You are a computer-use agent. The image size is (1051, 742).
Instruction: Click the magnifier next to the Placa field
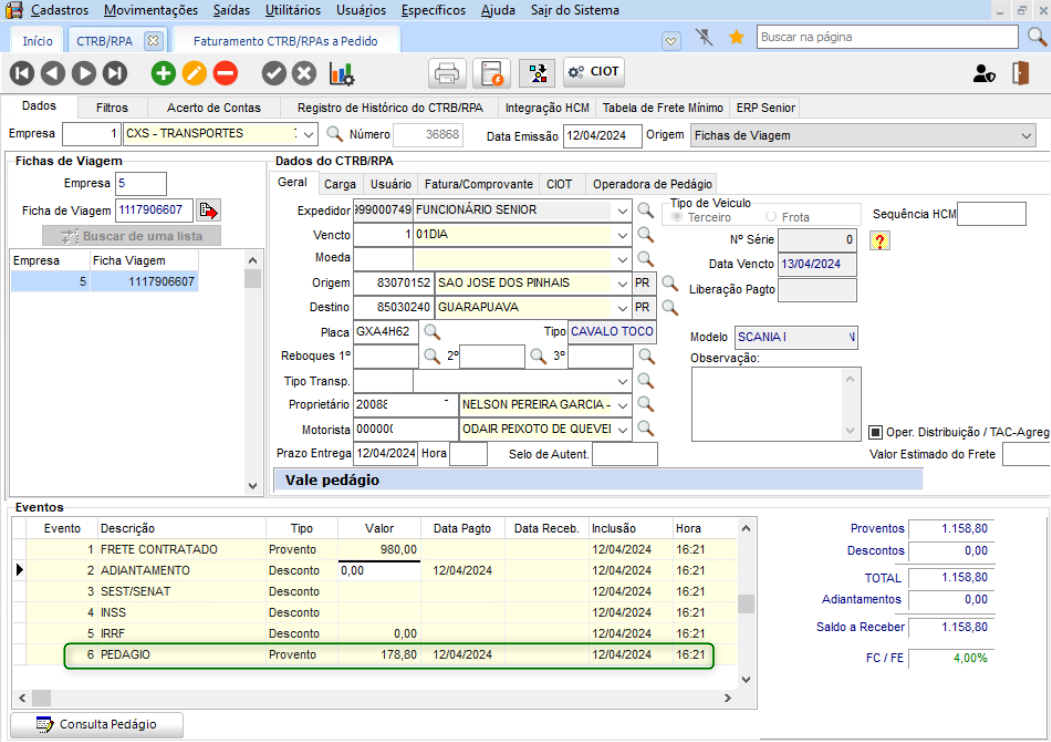pyautogui.click(x=432, y=331)
